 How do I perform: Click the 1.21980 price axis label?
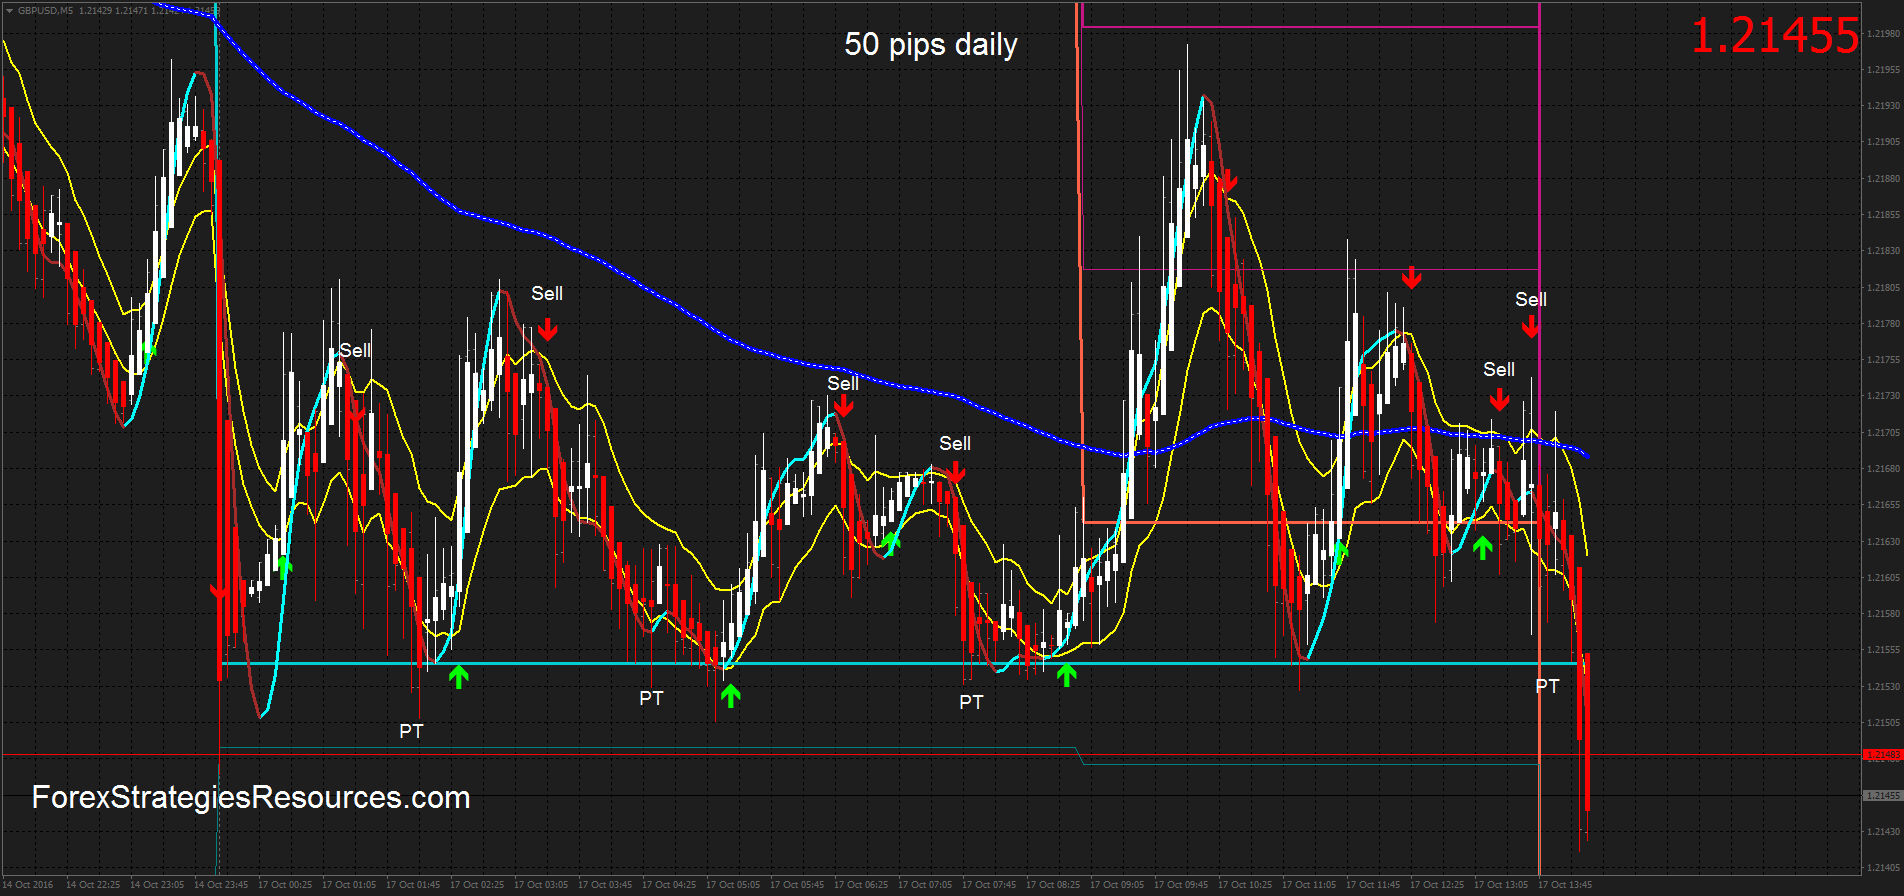point(1884,33)
